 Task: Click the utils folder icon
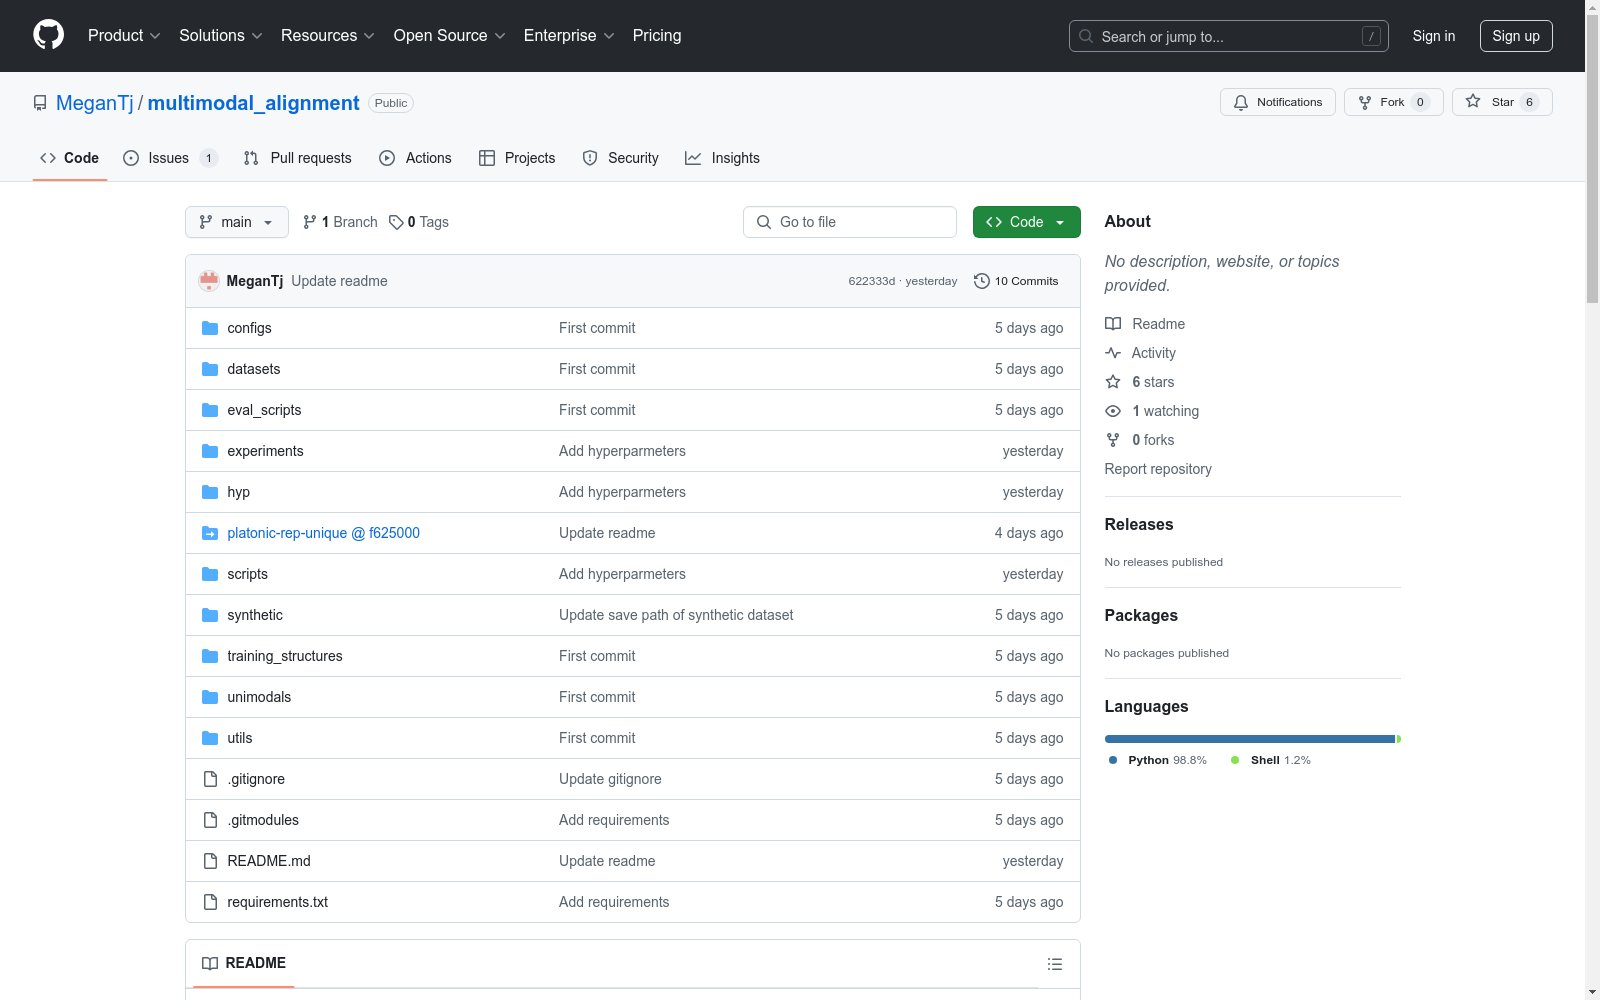[210, 738]
